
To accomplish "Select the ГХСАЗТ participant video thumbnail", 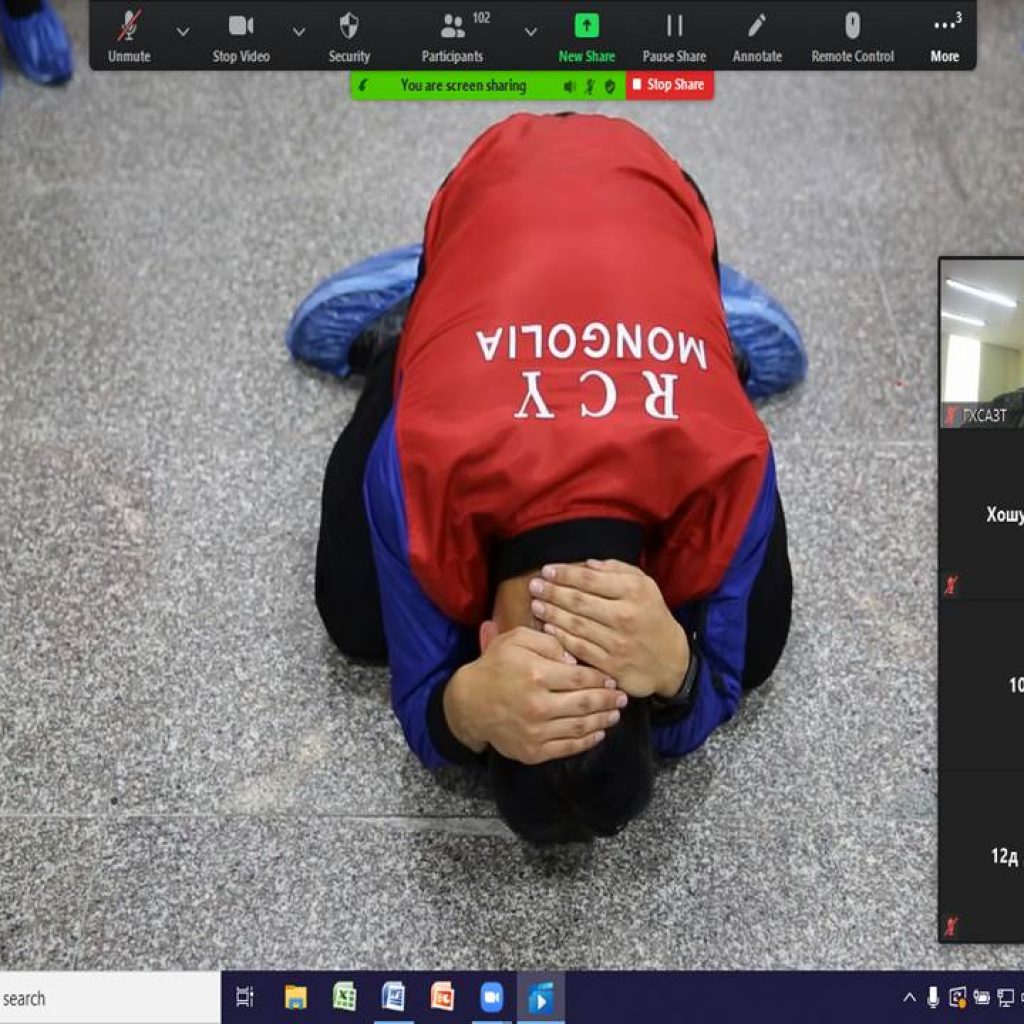I will (982, 343).
